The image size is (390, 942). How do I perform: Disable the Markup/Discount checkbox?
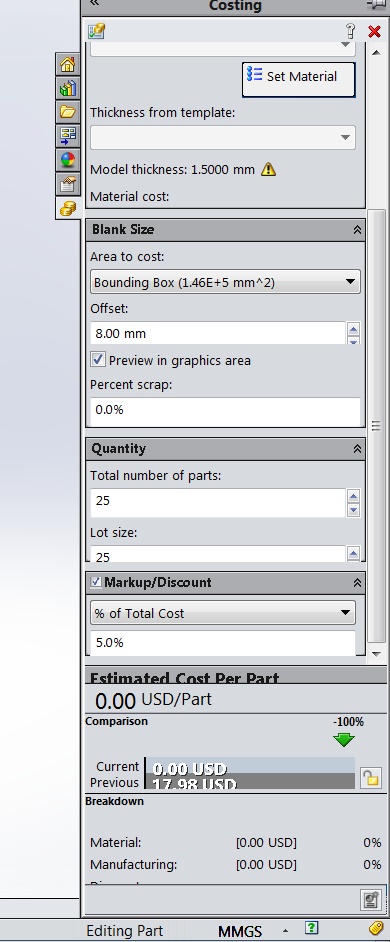tap(96, 582)
